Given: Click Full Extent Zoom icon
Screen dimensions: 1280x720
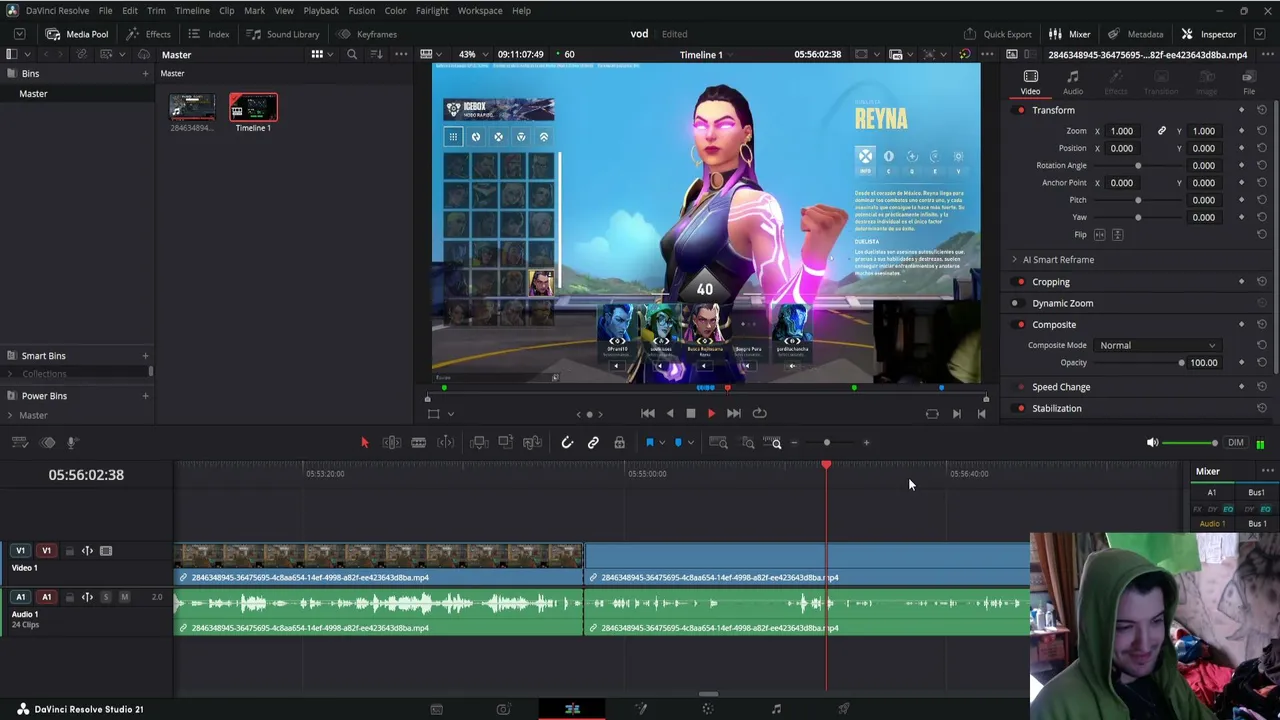Looking at the screenshot, I should click(718, 442).
